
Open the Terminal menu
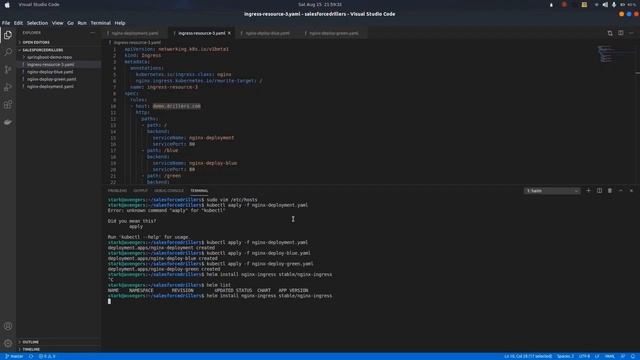(100, 23)
